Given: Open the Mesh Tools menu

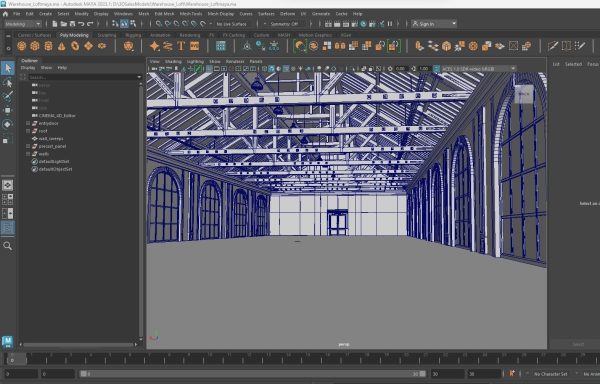Looking at the screenshot, I should click(191, 14).
